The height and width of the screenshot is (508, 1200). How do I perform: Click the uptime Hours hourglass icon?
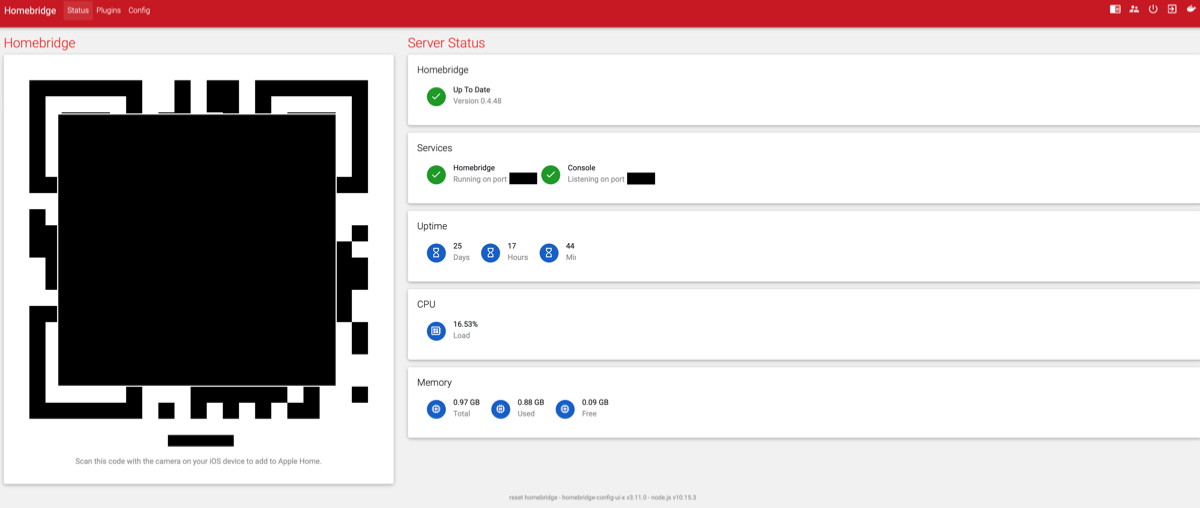490,252
